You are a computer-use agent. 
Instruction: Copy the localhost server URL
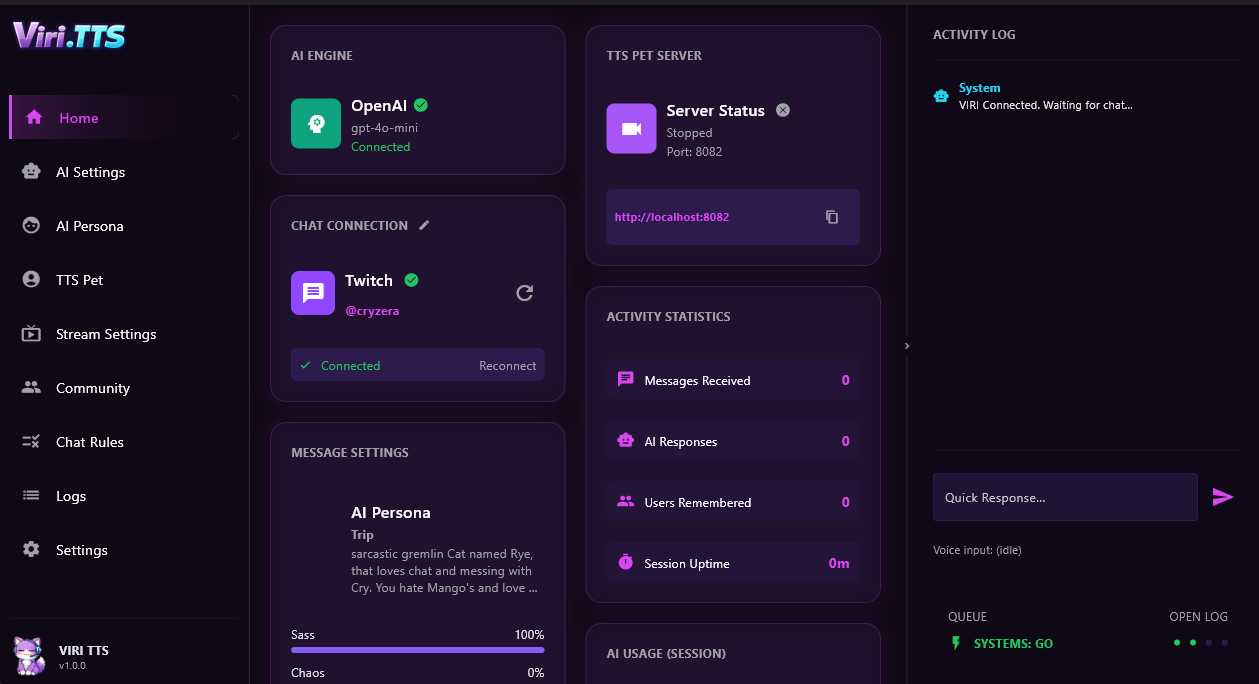[x=832, y=216]
